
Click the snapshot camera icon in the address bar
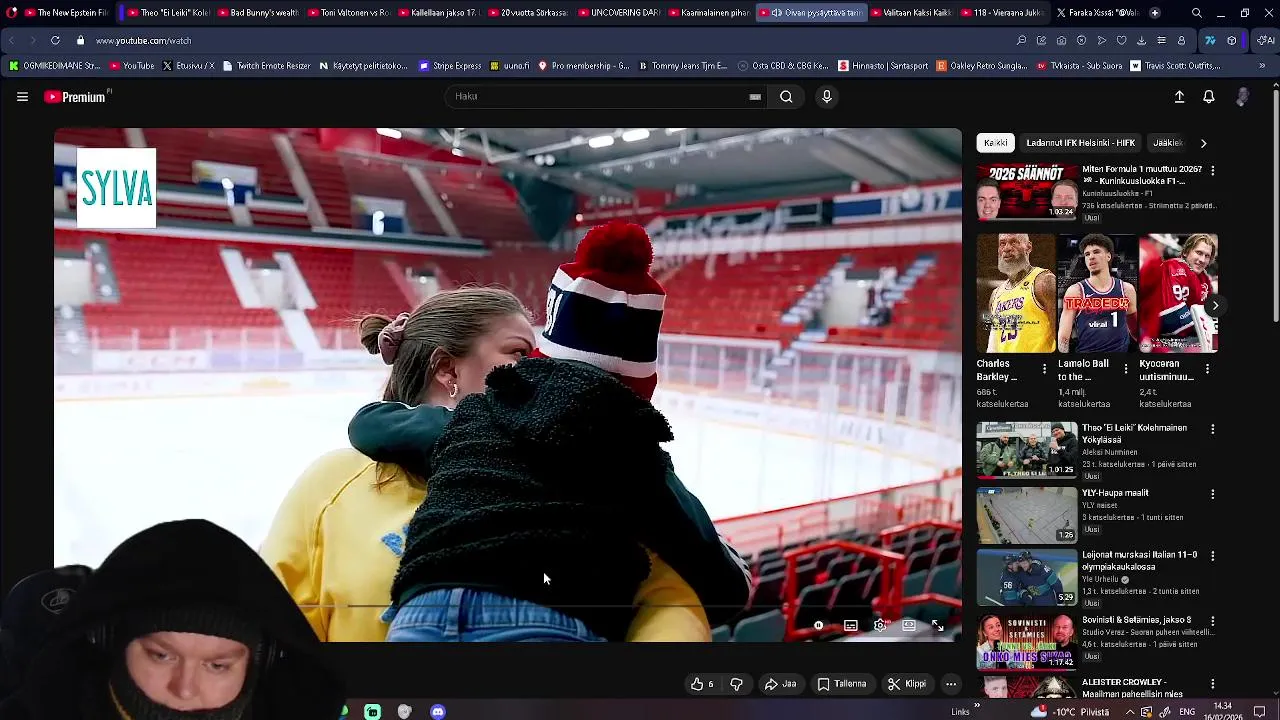1061,41
